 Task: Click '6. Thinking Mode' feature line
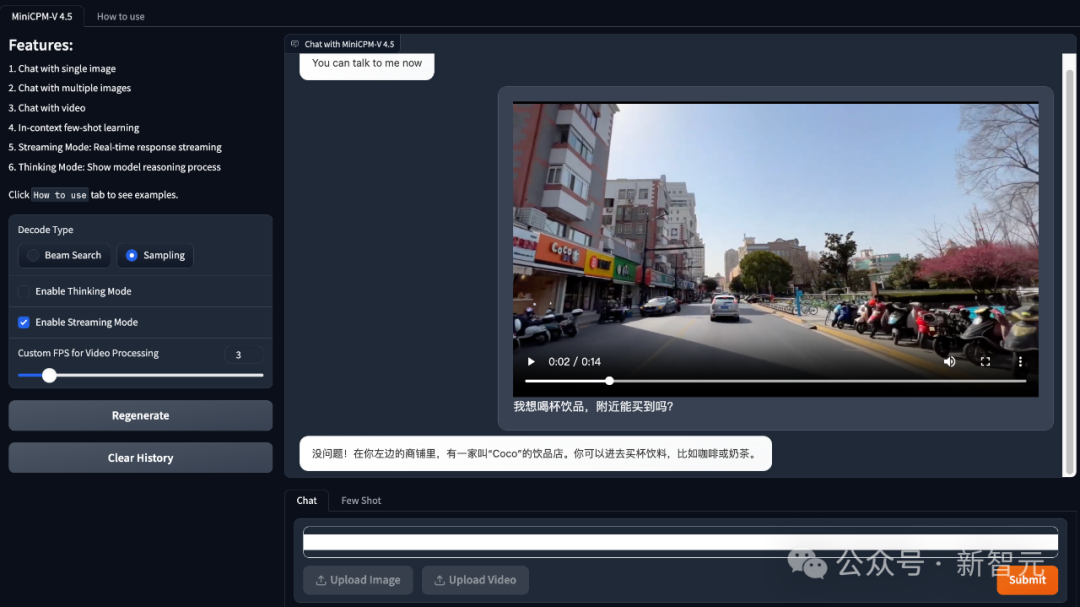tap(114, 167)
